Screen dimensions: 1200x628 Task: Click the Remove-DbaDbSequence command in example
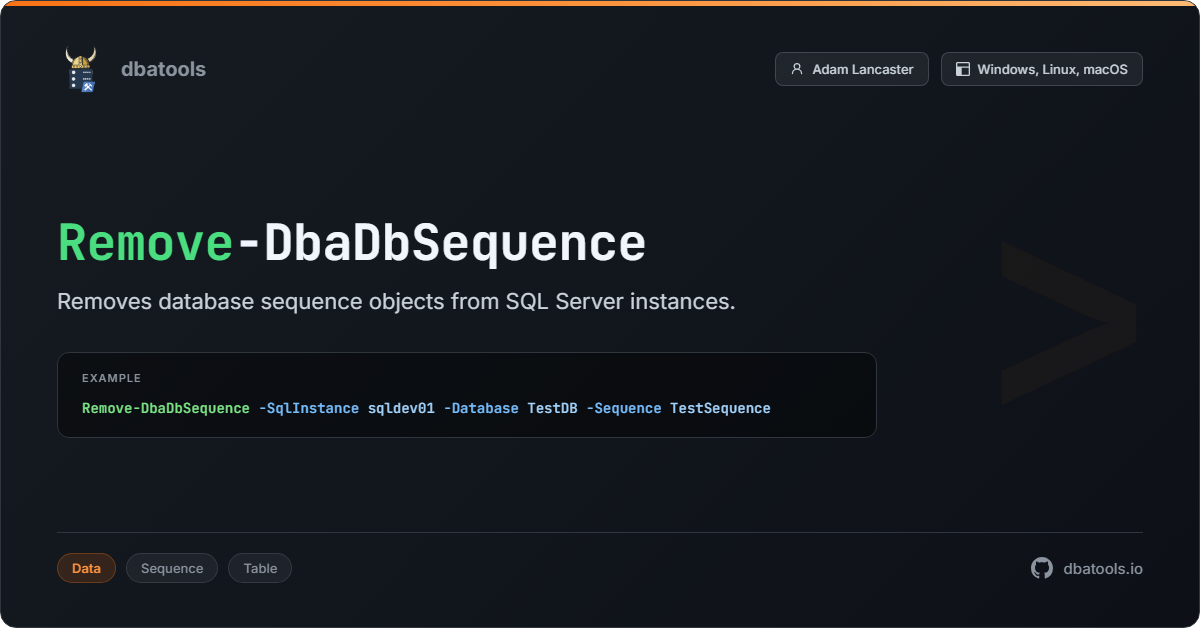coord(166,408)
